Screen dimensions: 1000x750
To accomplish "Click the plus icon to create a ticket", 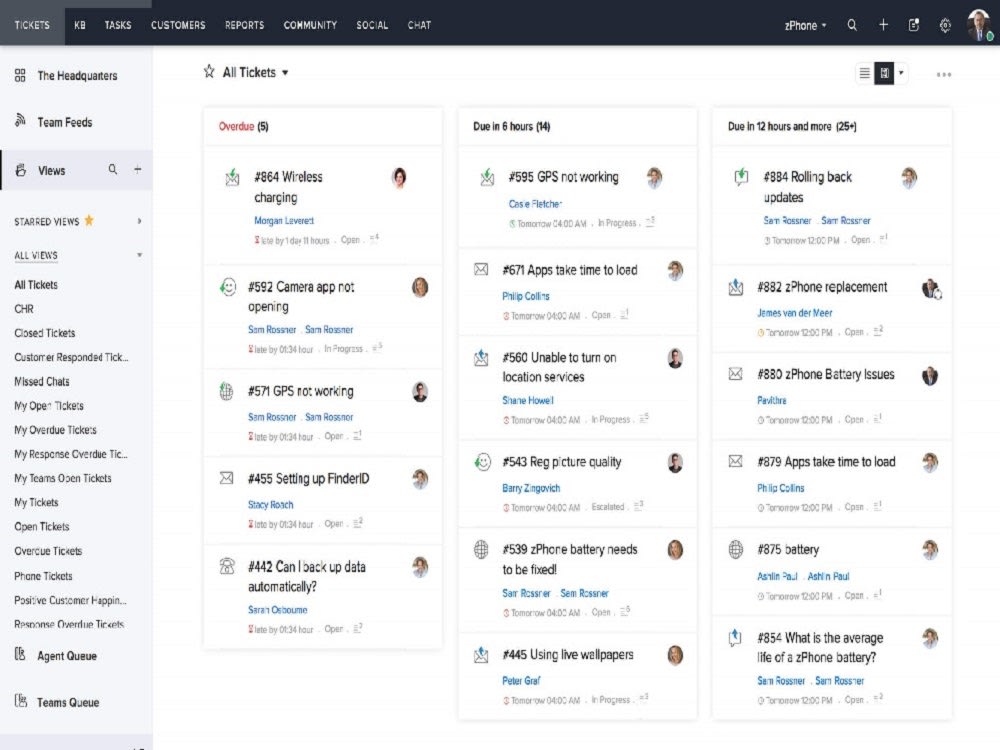I will (884, 25).
